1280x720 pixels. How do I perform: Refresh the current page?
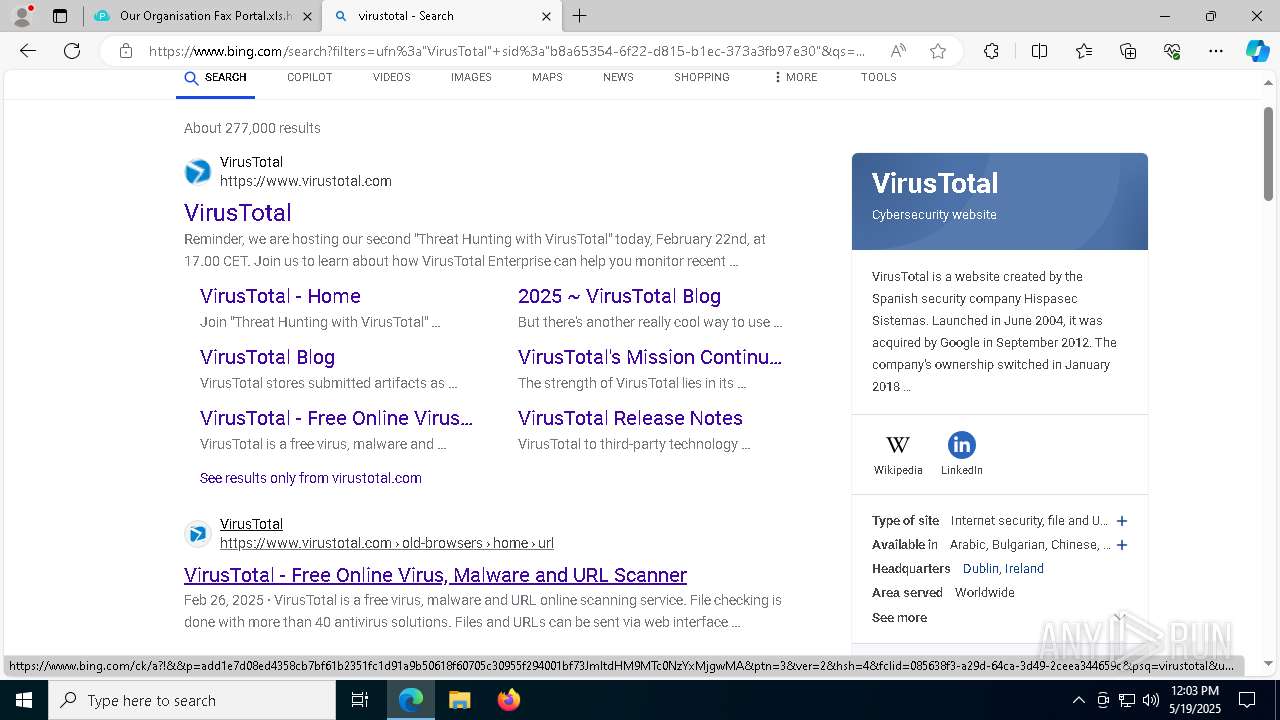point(72,51)
